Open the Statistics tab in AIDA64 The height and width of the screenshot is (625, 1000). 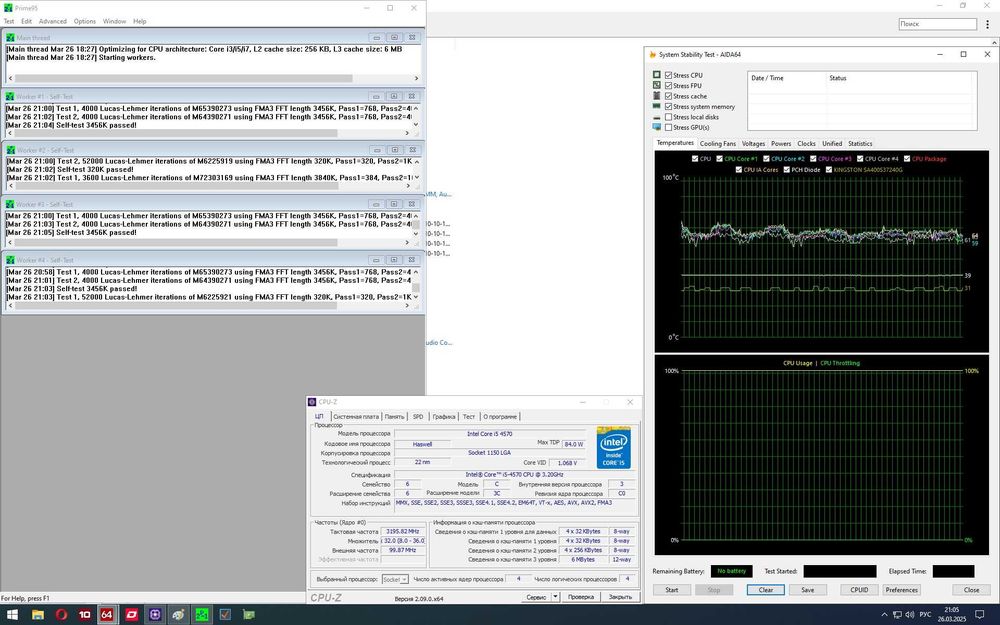[860, 143]
